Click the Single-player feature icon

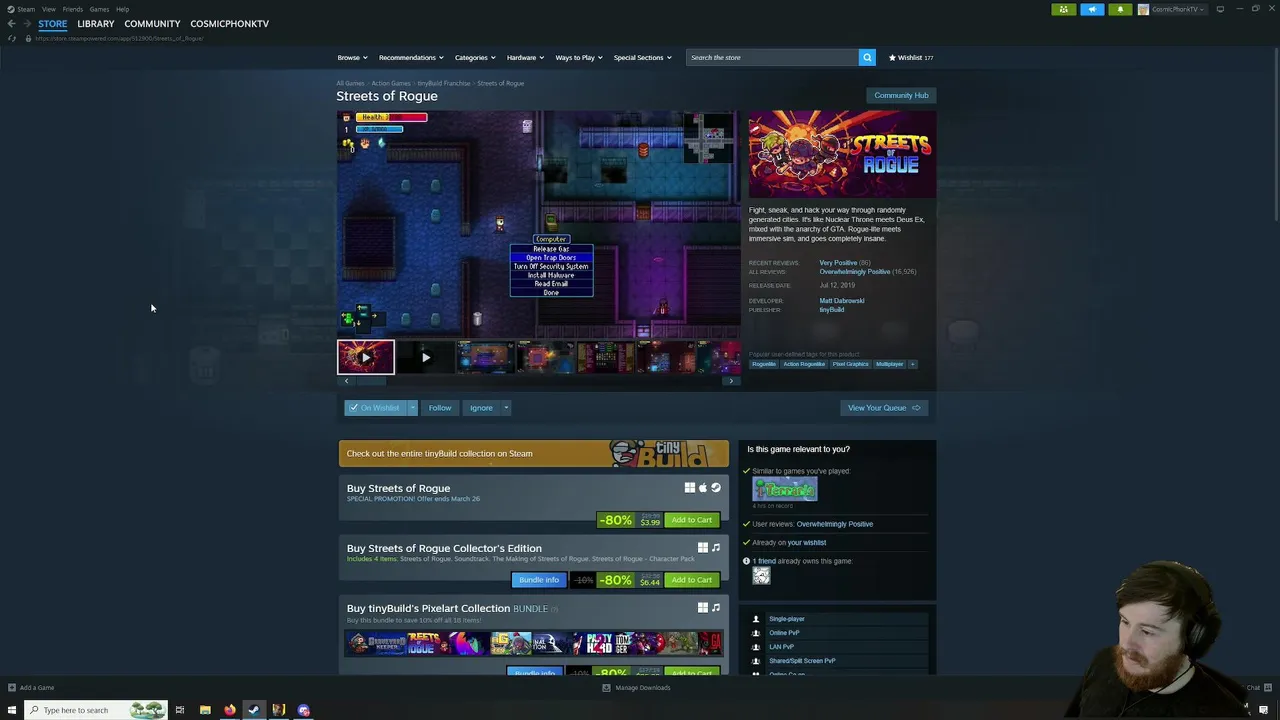[756, 619]
